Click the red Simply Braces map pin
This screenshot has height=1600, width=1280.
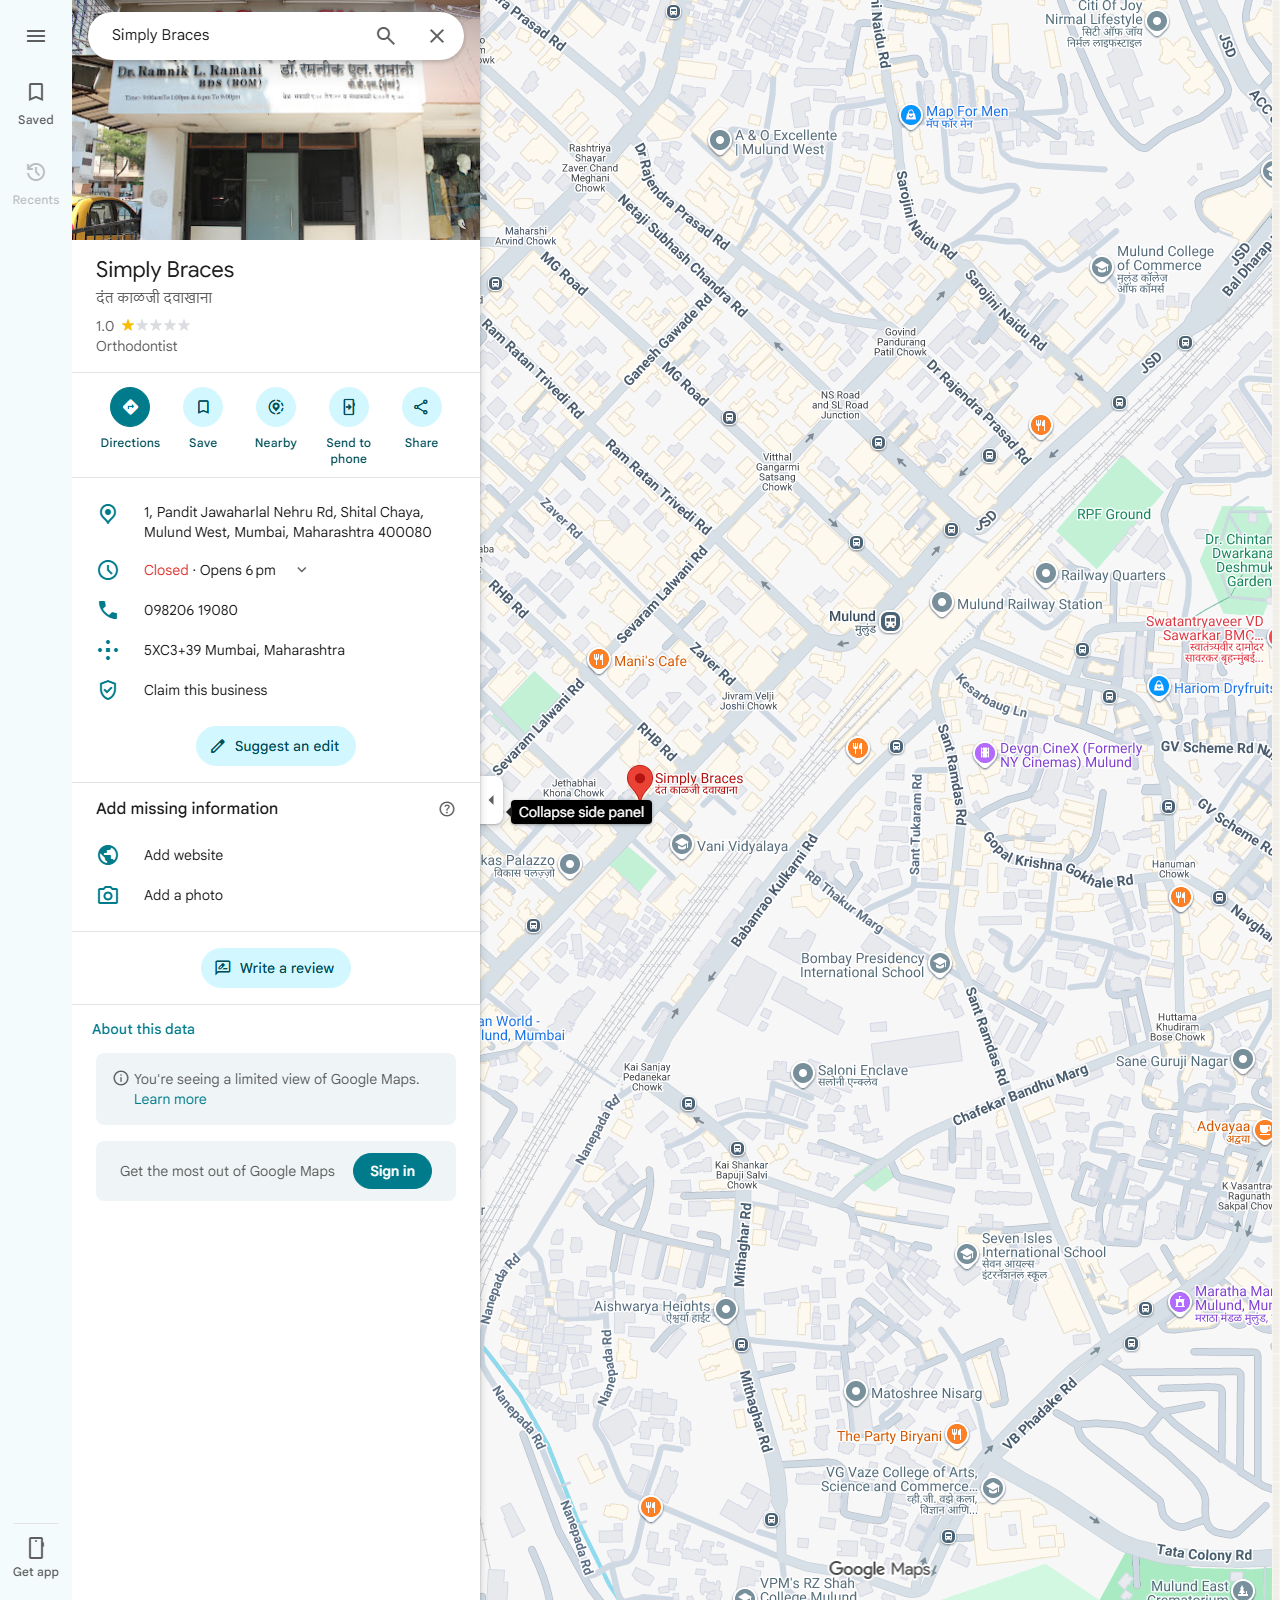pyautogui.click(x=640, y=781)
